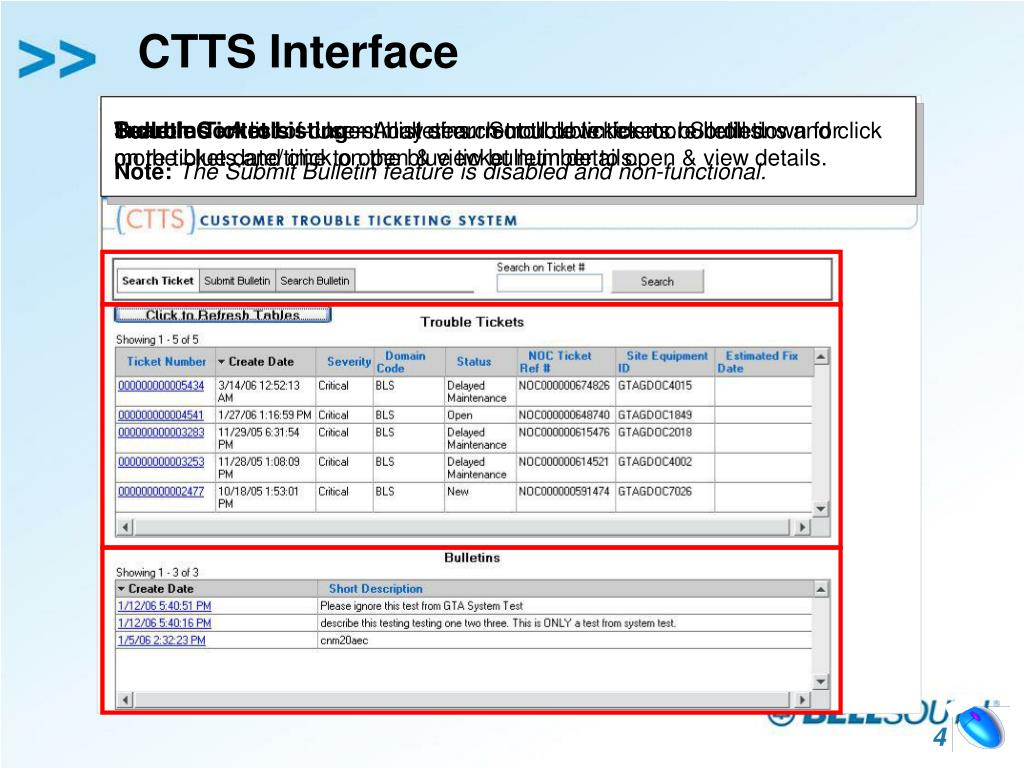Click the Bulletins scroll up arrow
The width and height of the screenshot is (1024, 768).
point(821,590)
